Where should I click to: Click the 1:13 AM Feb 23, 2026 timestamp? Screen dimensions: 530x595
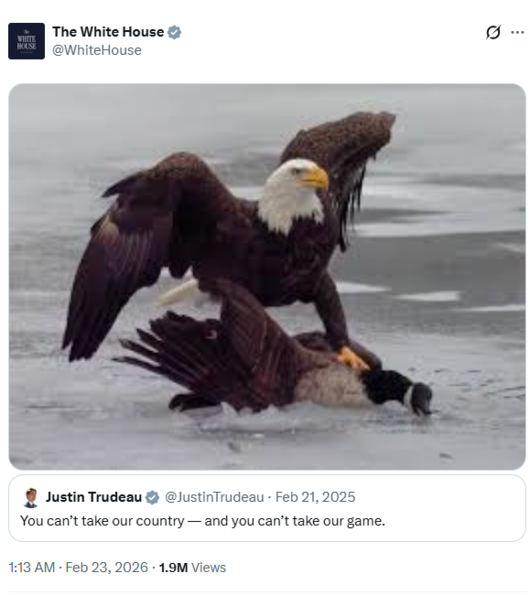pyautogui.click(x=78, y=568)
